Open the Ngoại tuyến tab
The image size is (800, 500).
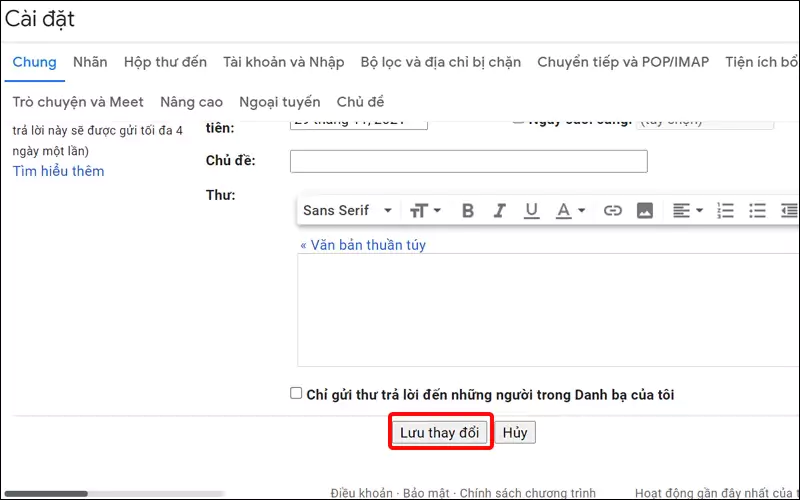280,102
